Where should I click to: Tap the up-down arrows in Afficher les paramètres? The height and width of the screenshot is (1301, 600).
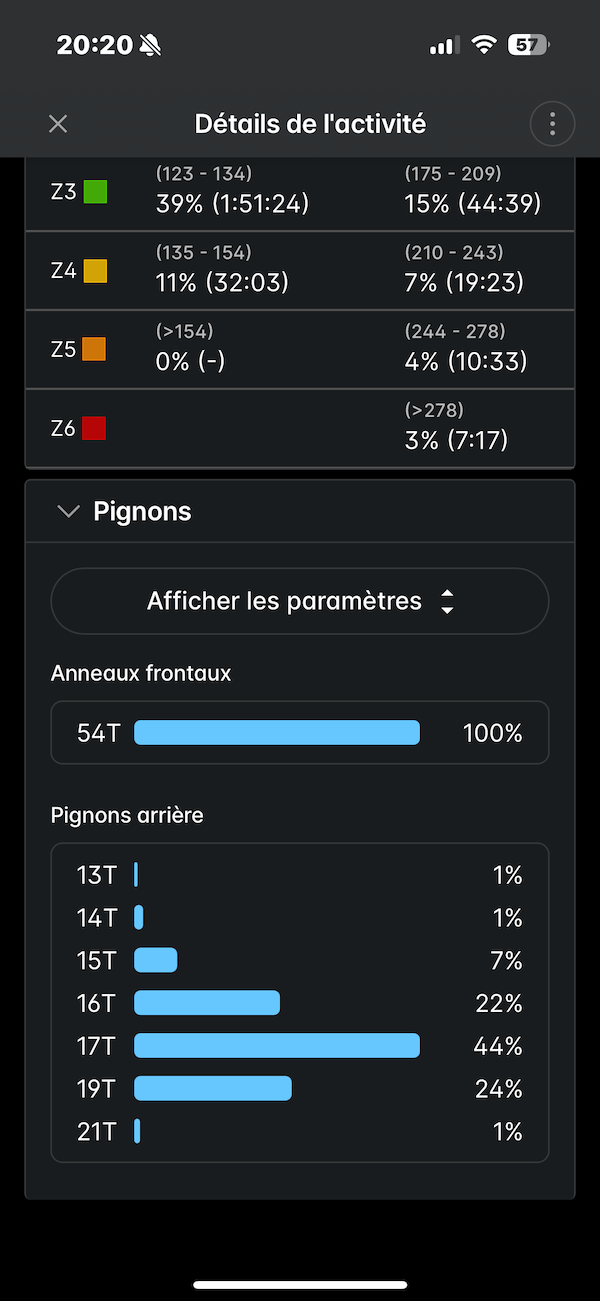[x=447, y=602]
